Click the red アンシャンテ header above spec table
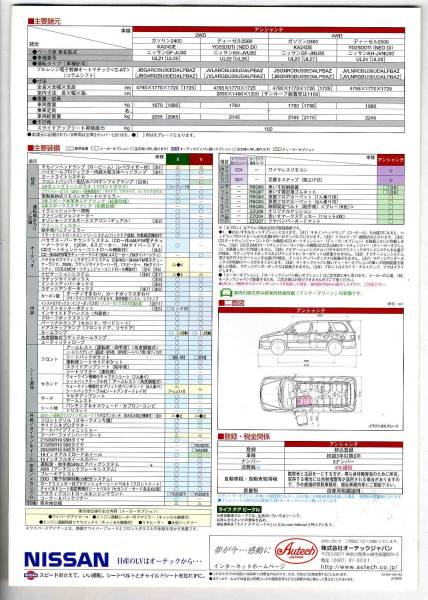The height and width of the screenshot is (600, 428). pos(269,29)
